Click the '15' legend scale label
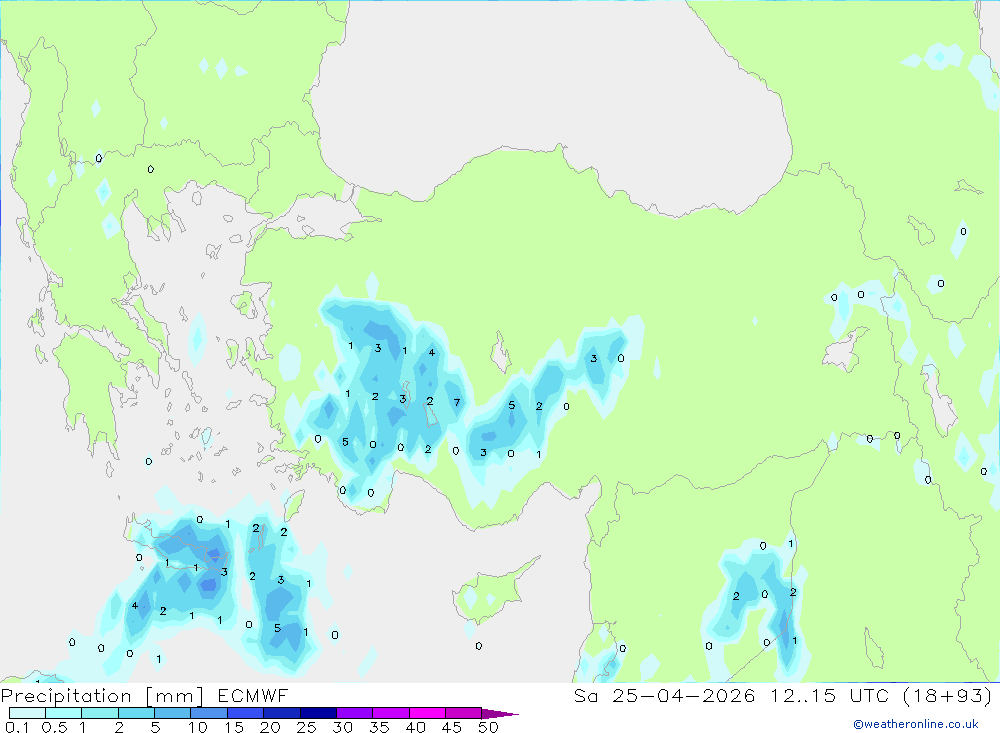1000x733 pixels. 234,727
